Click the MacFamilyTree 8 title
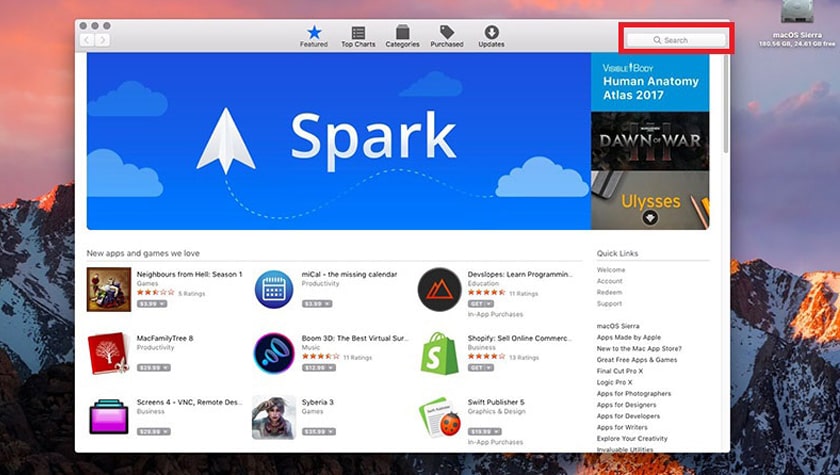This screenshot has width=840, height=475. point(165,338)
